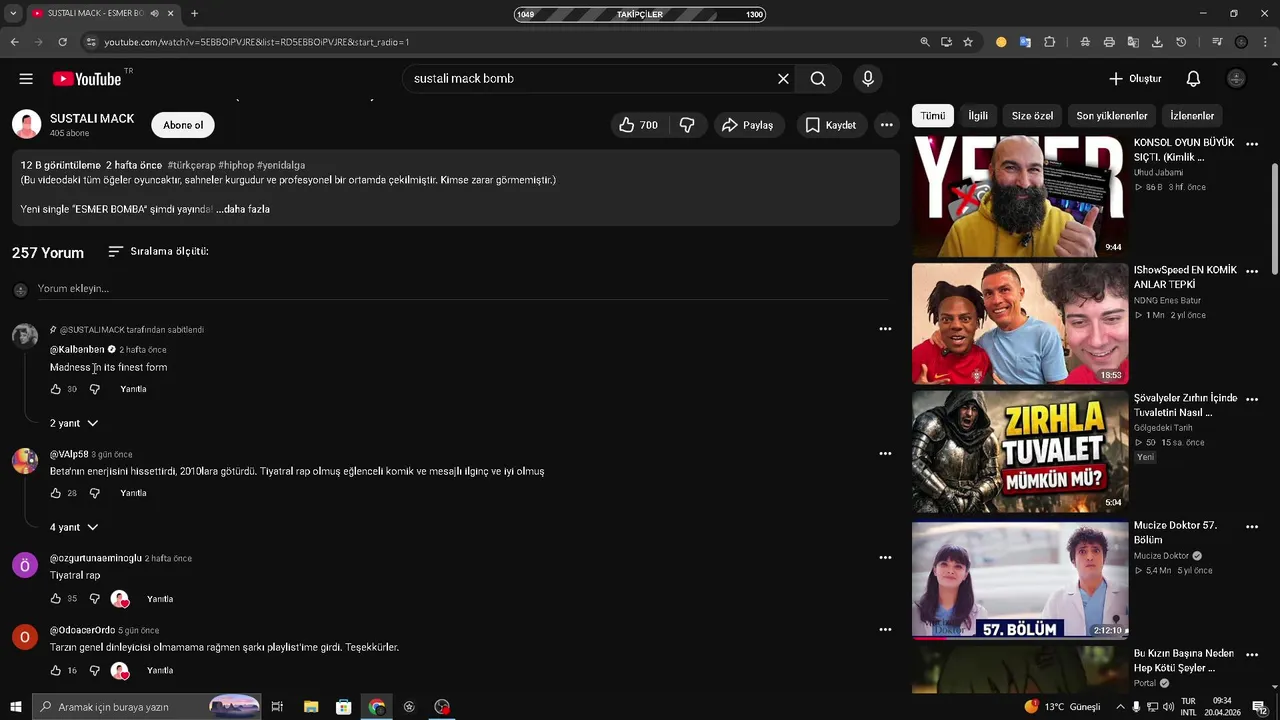Image resolution: width=1280 pixels, height=720 pixels.
Task: Reload the page in Chrome
Action: coord(62,42)
